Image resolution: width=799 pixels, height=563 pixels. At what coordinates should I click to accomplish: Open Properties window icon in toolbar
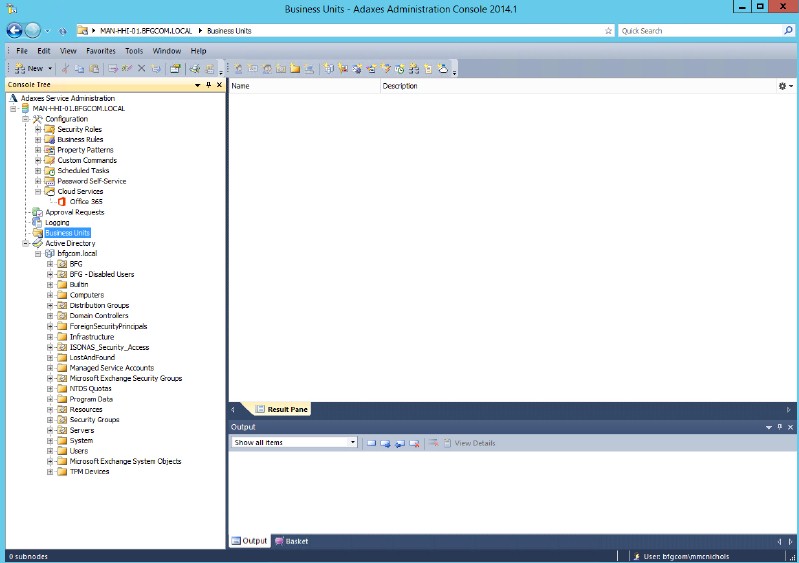pyautogui.click(x=175, y=68)
